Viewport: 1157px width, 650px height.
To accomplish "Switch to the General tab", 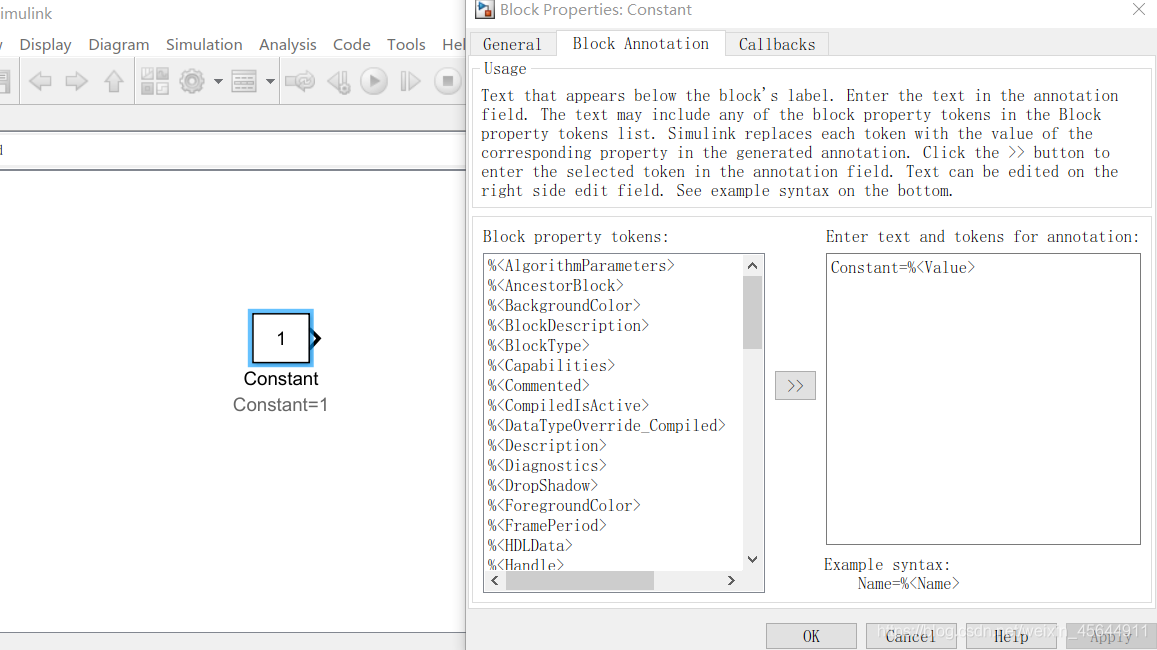I will coord(512,44).
